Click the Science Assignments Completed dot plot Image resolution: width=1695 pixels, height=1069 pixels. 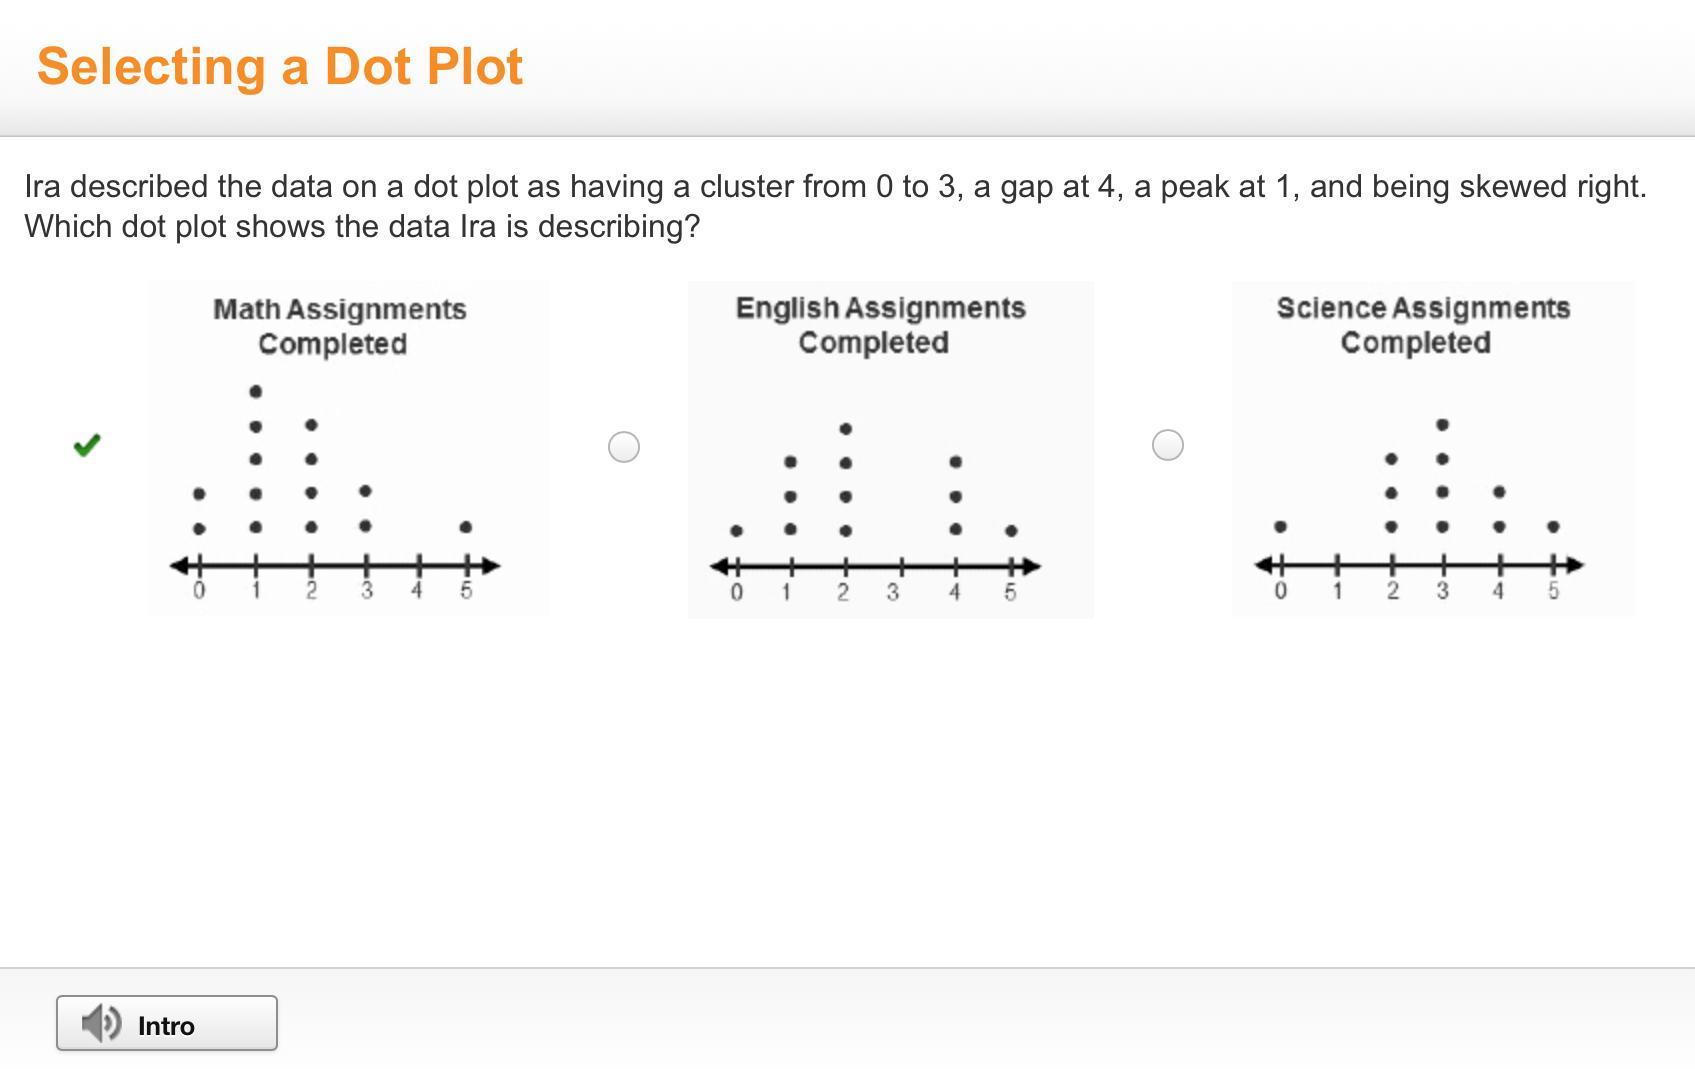coord(1433,449)
